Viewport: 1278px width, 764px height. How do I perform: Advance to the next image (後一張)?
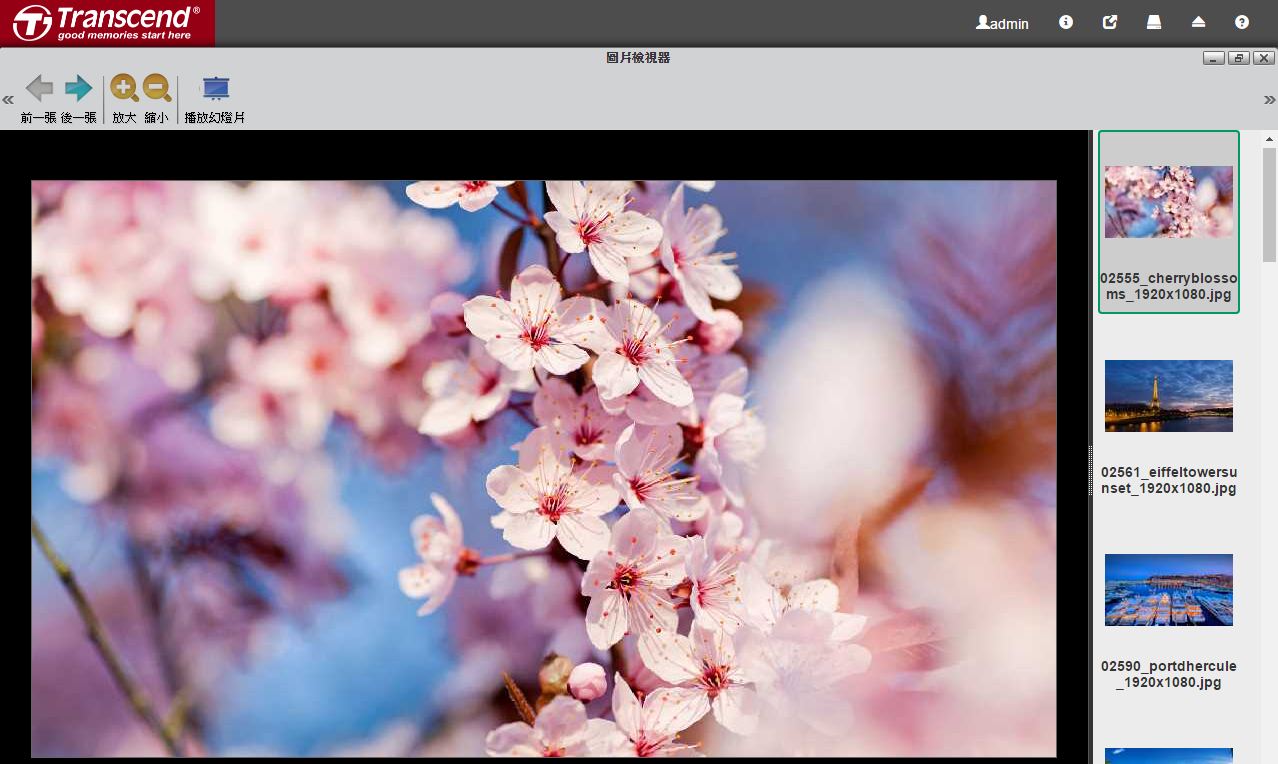coord(78,98)
